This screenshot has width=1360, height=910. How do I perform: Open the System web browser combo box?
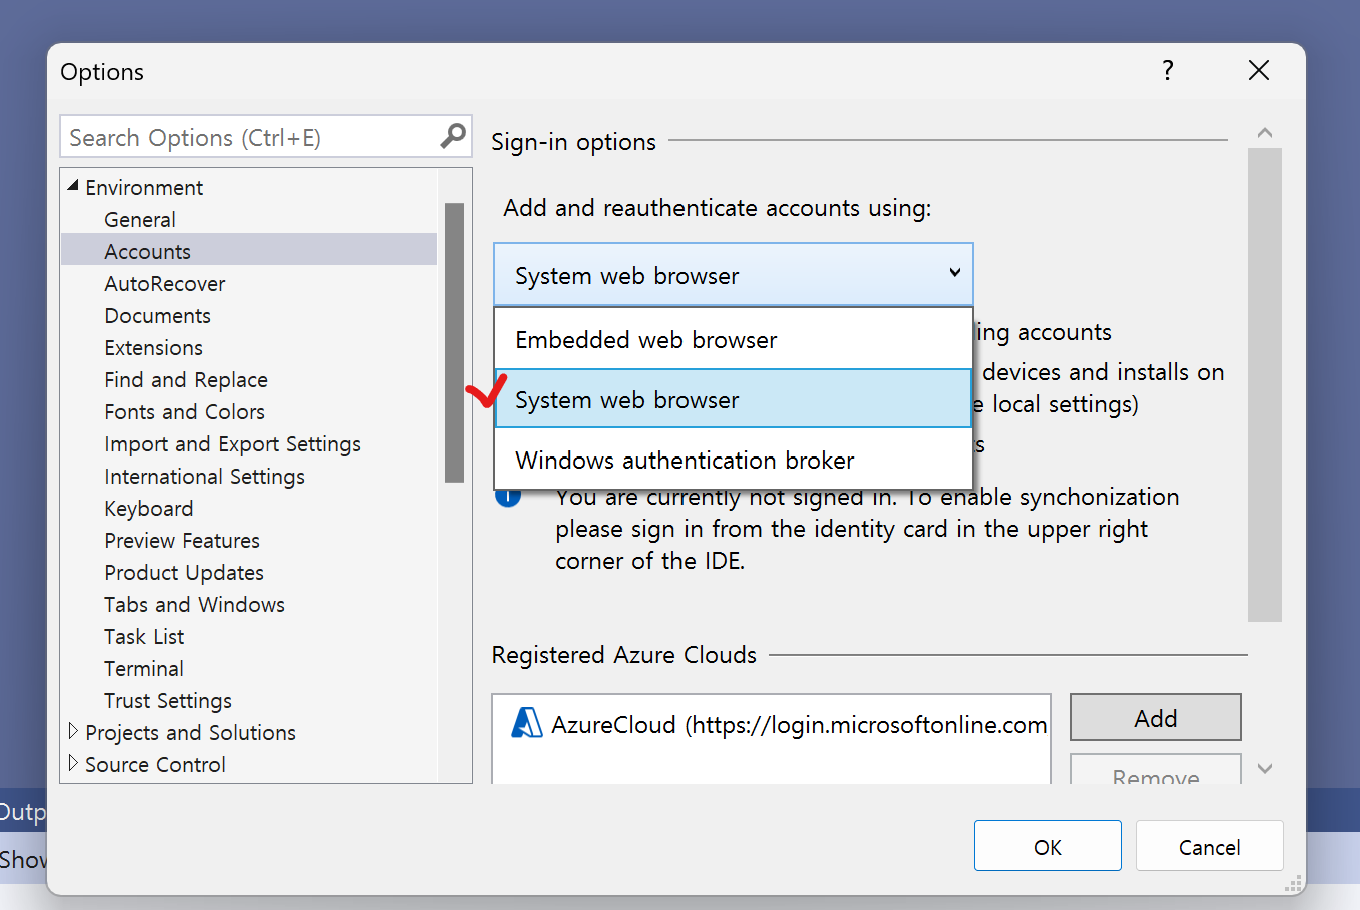[733, 274]
